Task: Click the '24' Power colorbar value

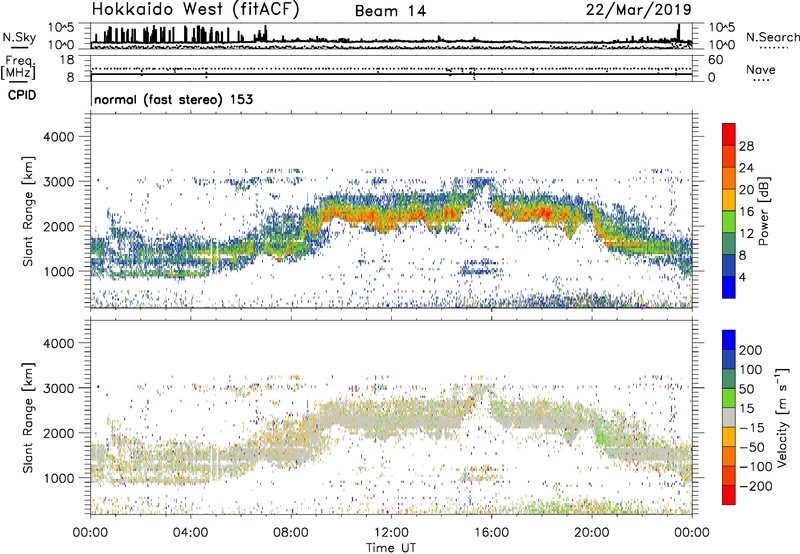Action: (x=746, y=168)
